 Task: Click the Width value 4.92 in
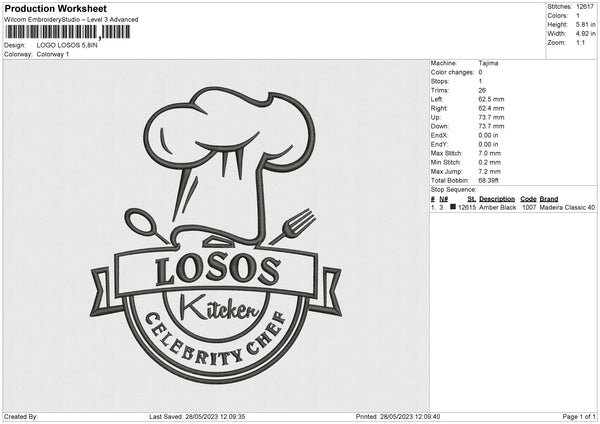coord(585,34)
